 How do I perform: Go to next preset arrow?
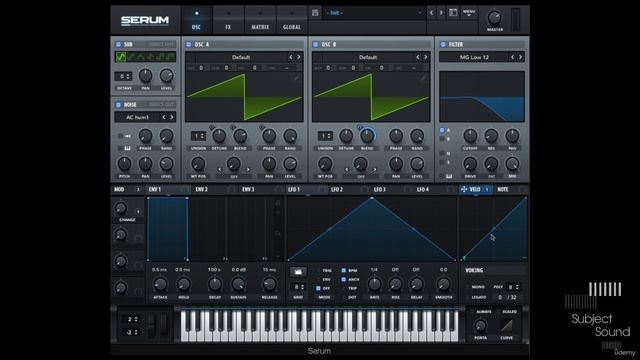441,13
